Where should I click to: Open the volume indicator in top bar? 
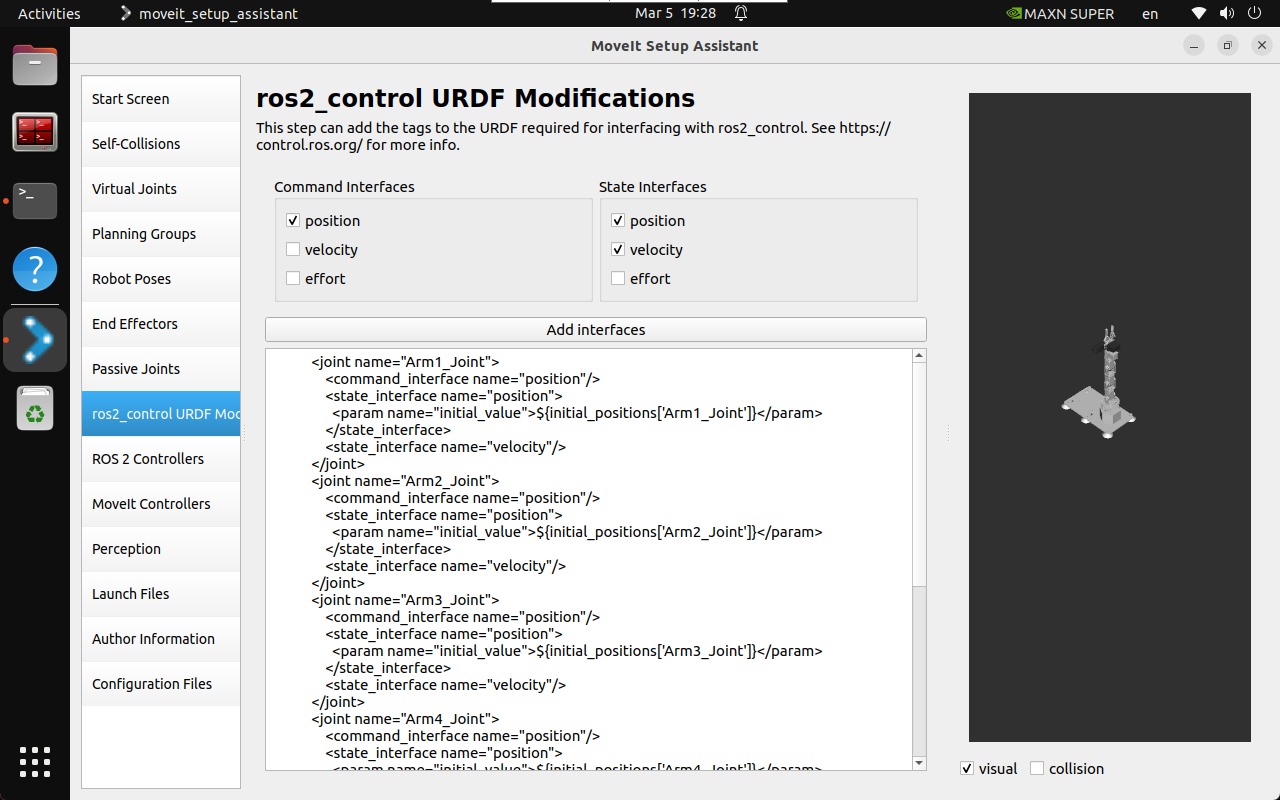[x=1229, y=14]
